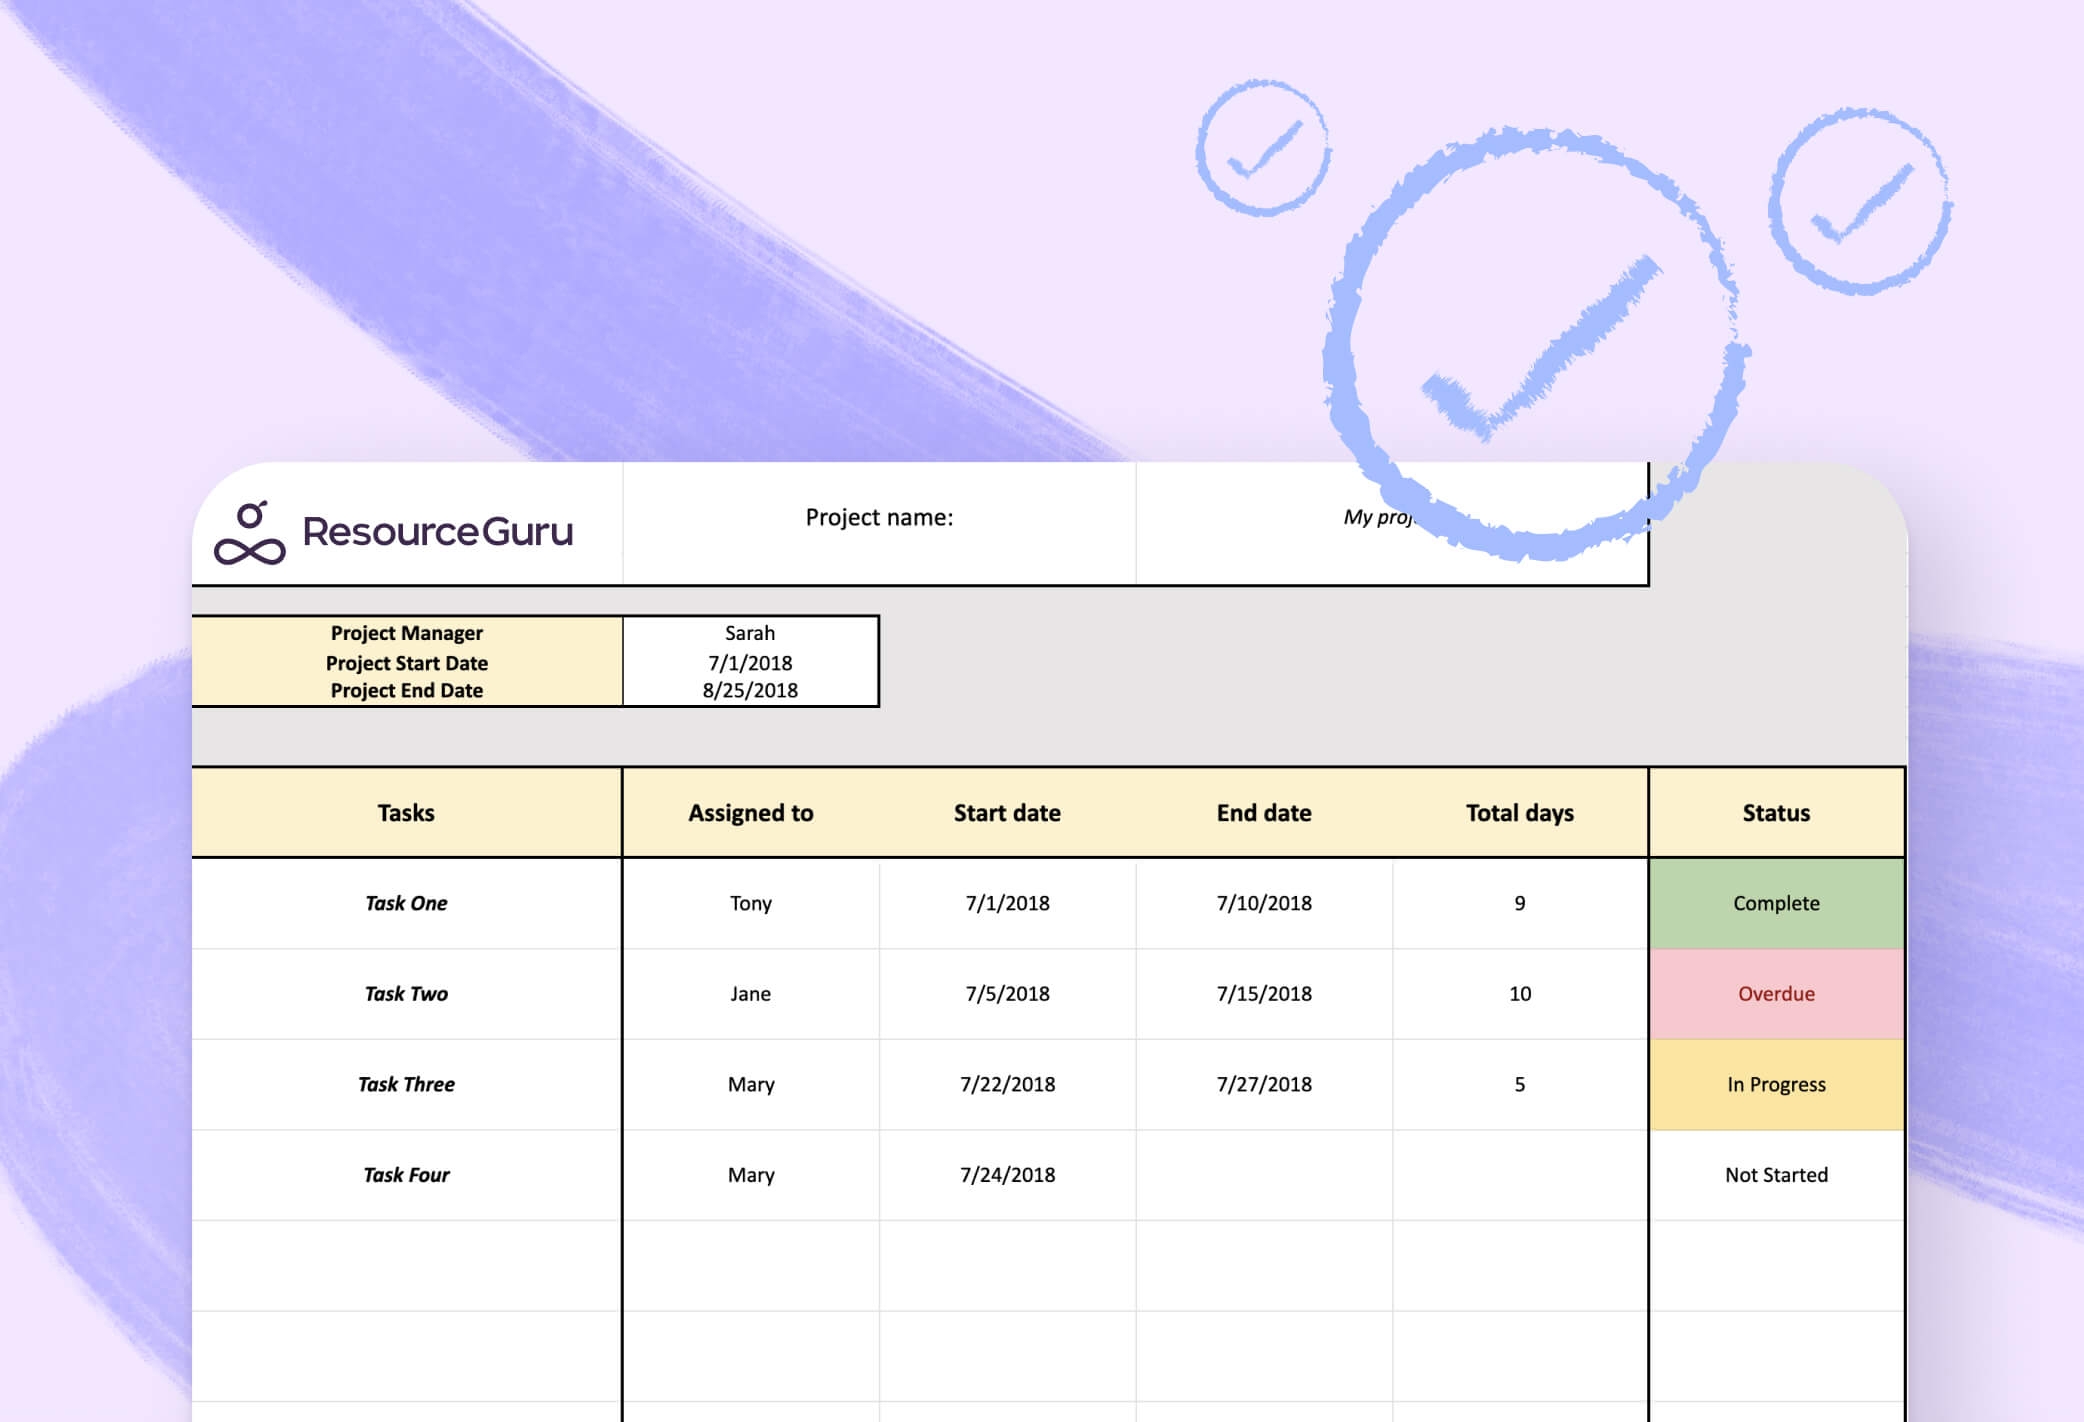The width and height of the screenshot is (2084, 1422).
Task: Select Jane in the Assigned to column
Action: tap(750, 994)
